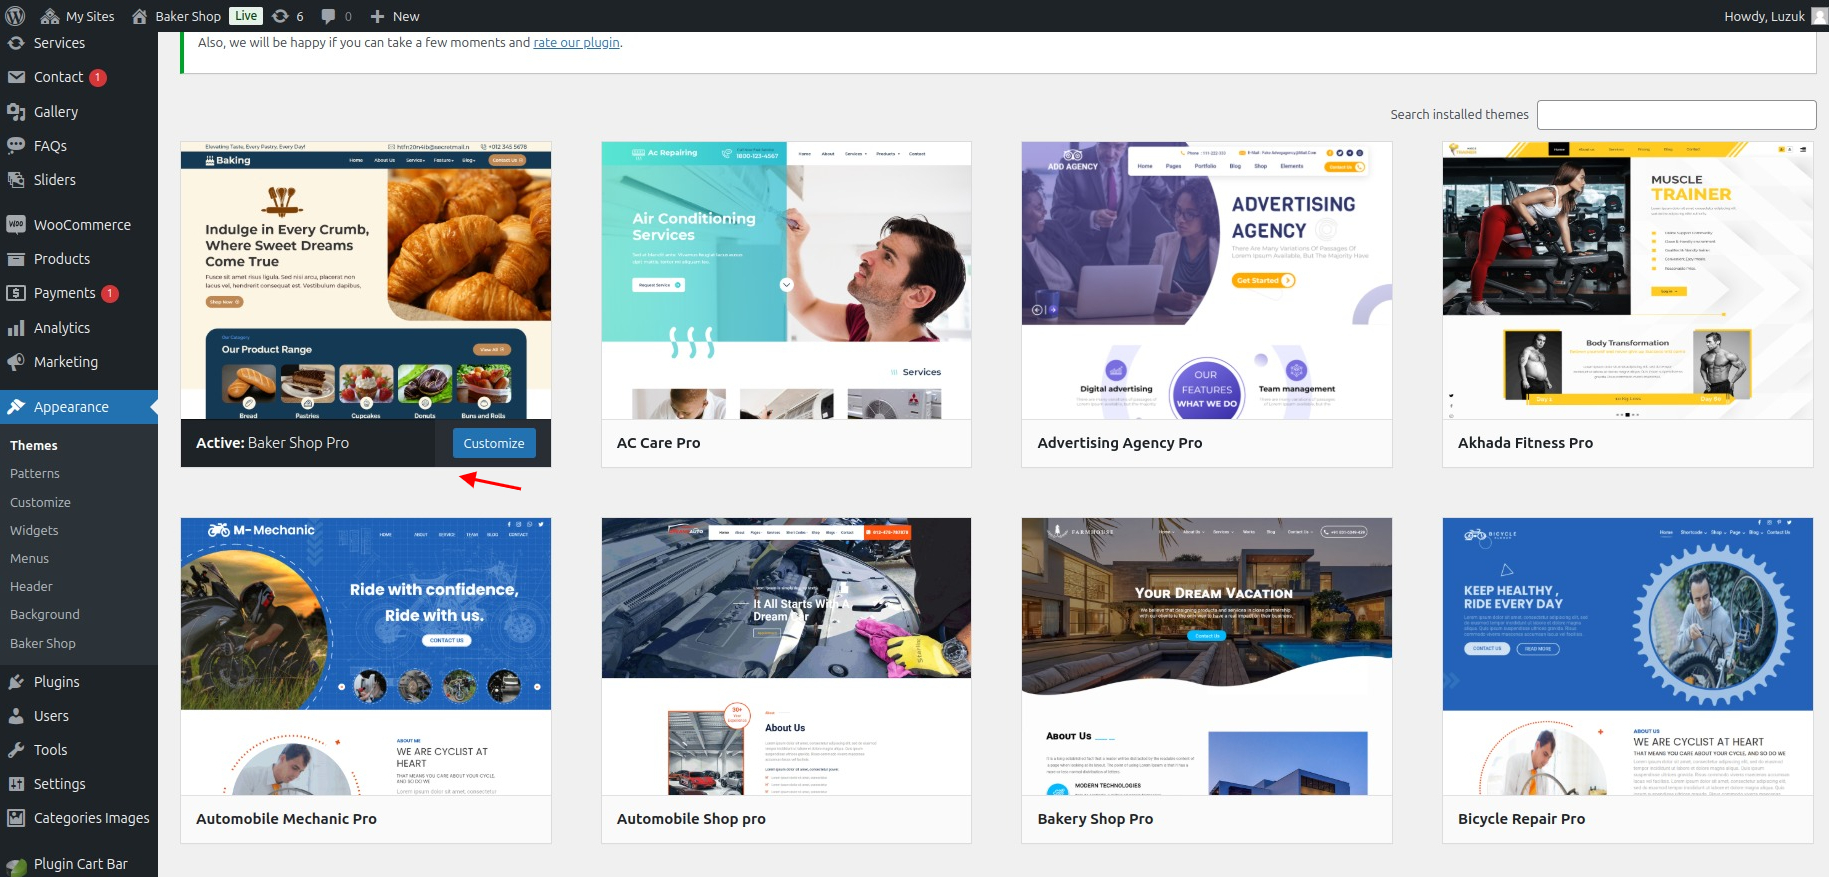Click 'Bicycle Repair Pro' theme name

pos(1521,819)
